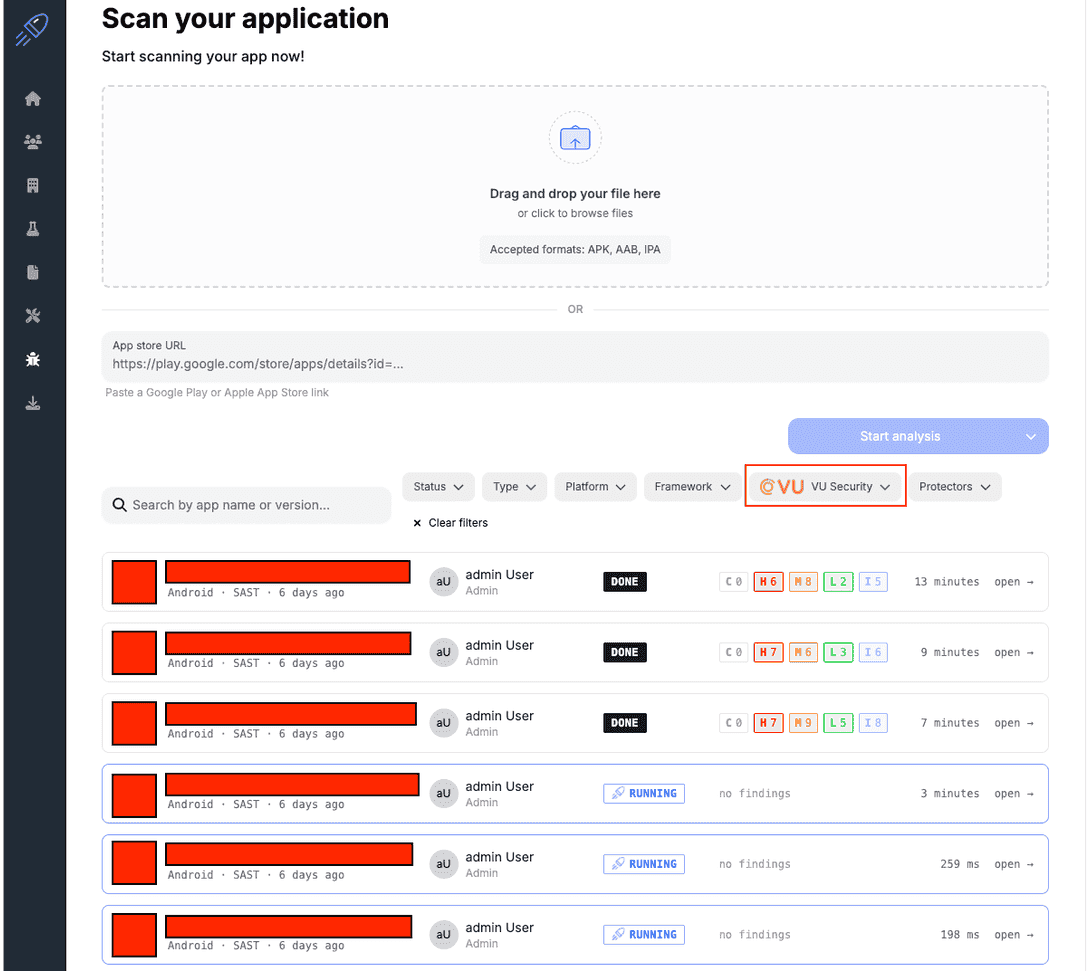
Task: Open the Platform filter dropdown
Action: [595, 487]
